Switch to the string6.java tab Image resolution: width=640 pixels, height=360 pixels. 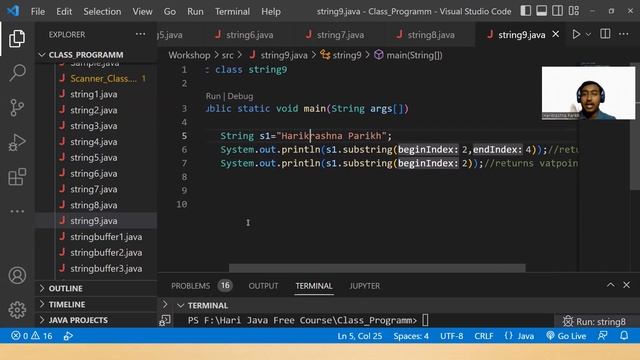click(x=244, y=35)
